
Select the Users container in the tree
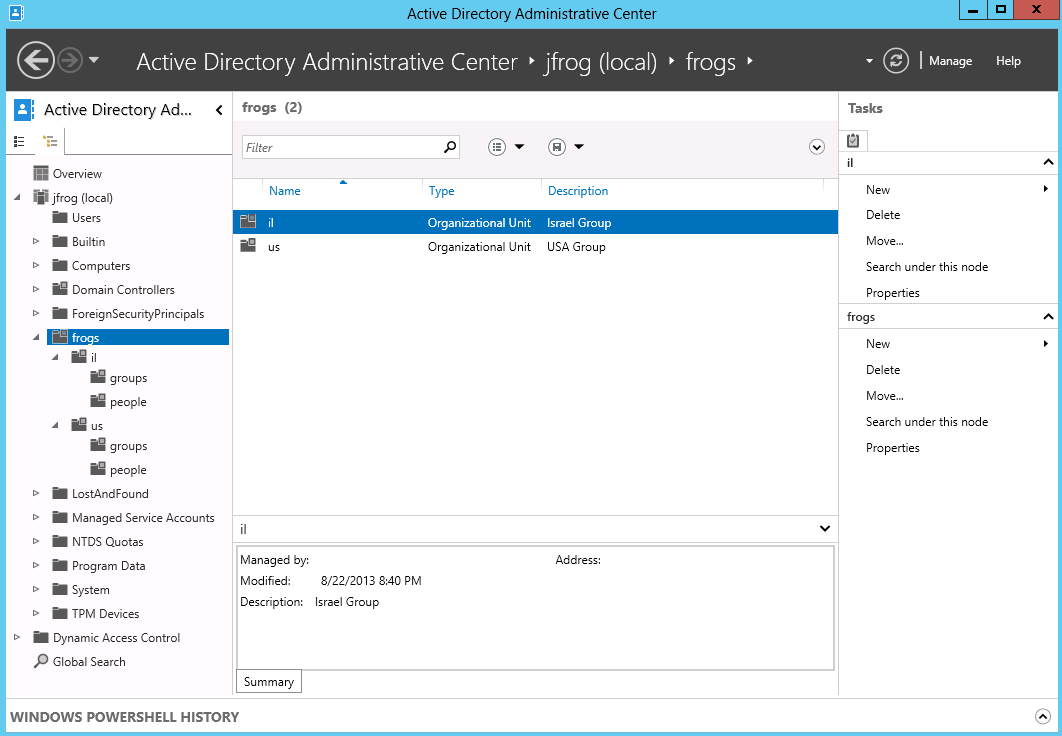86,217
